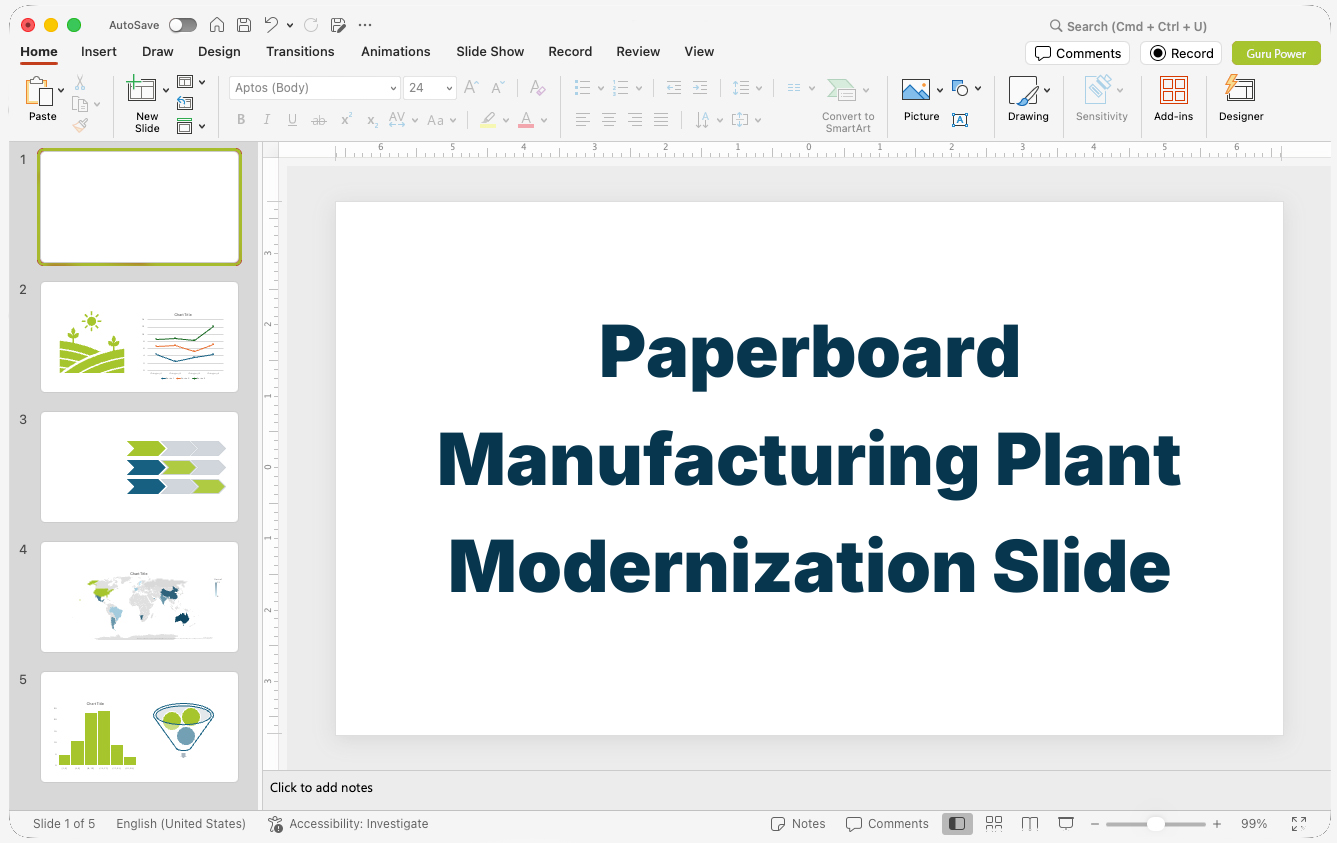This screenshot has height=843, width=1337.
Task: Open the Insert tab
Action: tap(99, 52)
